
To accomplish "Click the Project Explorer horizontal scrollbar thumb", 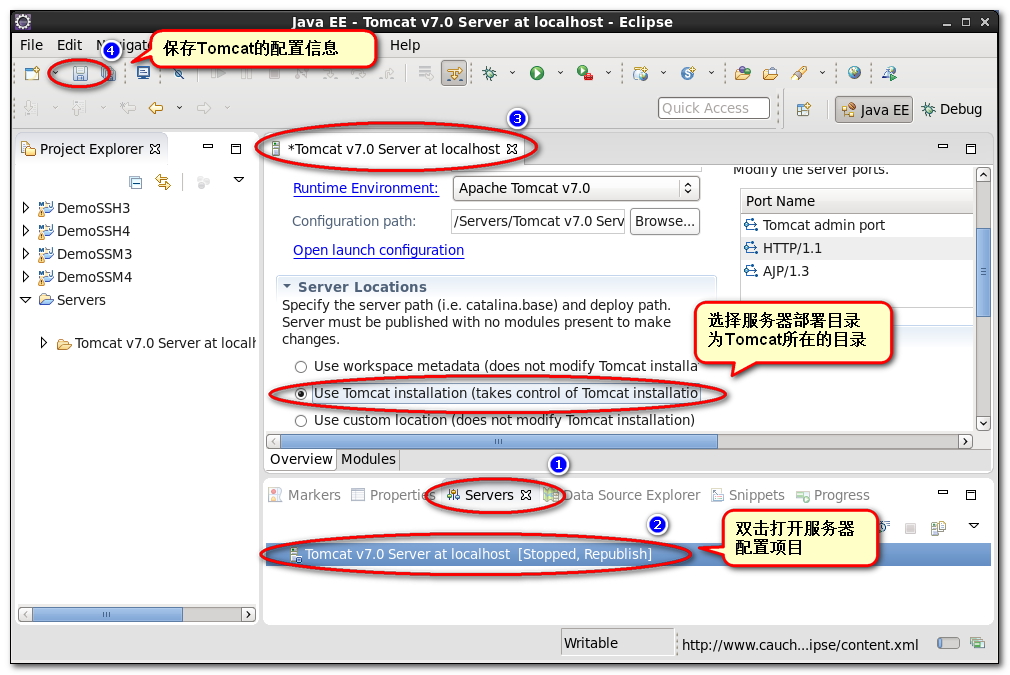I will 107,614.
